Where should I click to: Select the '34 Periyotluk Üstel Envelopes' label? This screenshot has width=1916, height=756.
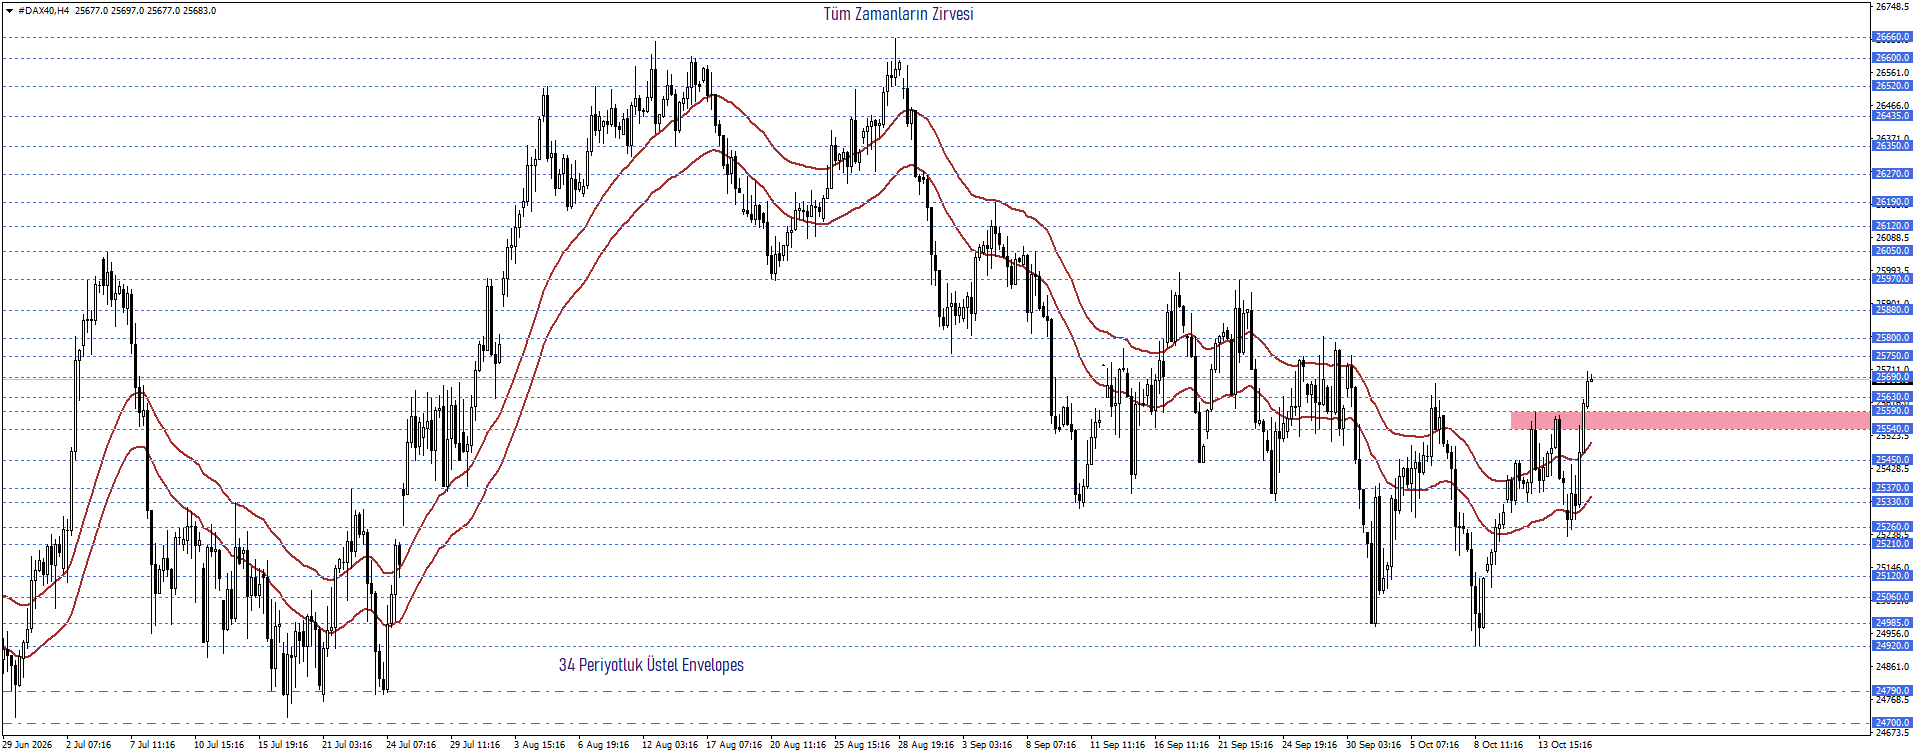click(x=651, y=665)
